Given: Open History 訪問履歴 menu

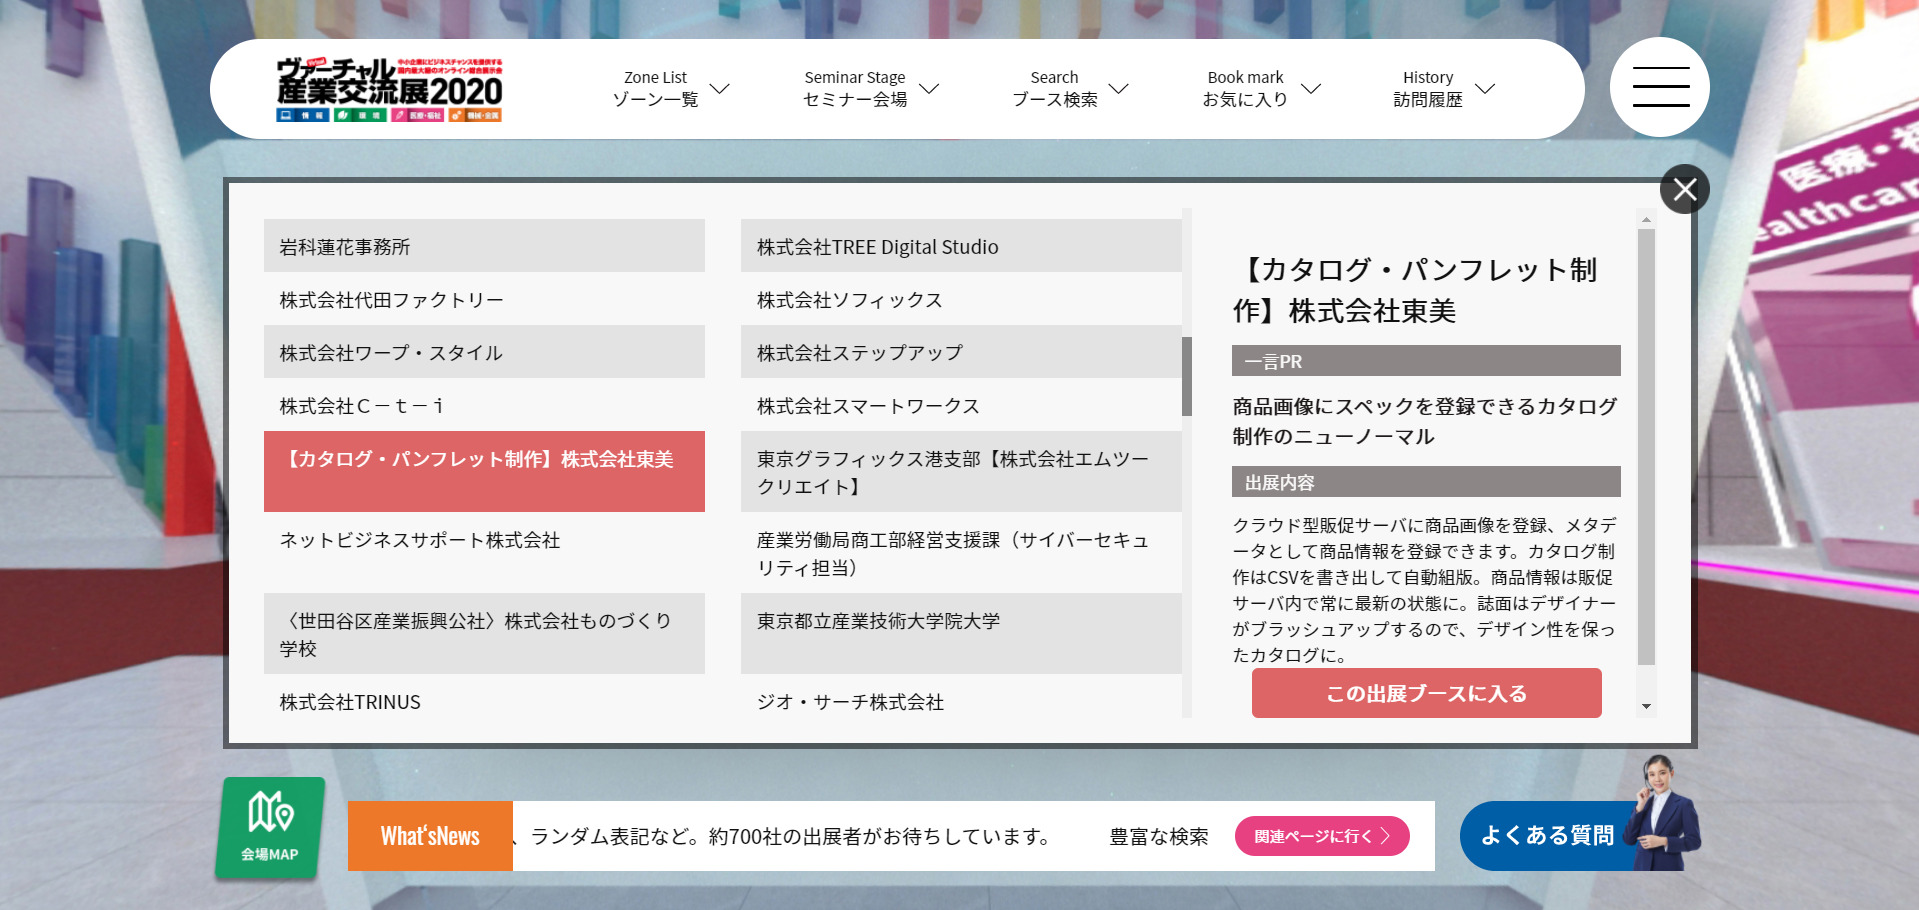Looking at the screenshot, I should pyautogui.click(x=1428, y=88).
